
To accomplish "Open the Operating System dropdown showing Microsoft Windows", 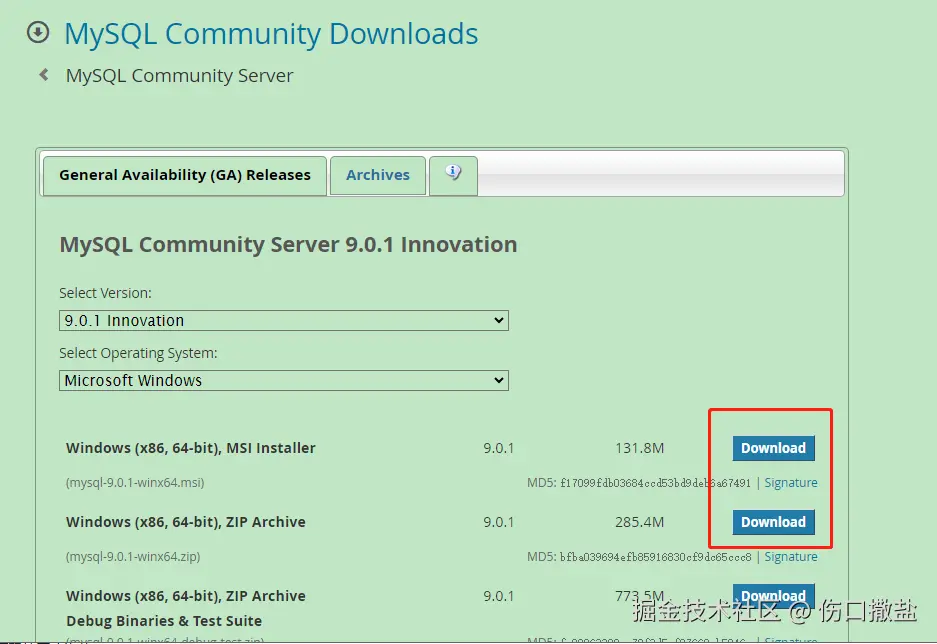I will coord(284,381).
